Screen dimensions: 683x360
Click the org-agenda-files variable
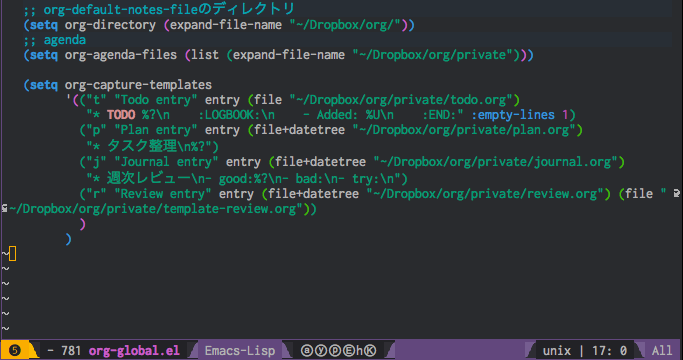pyautogui.click(x=121, y=55)
